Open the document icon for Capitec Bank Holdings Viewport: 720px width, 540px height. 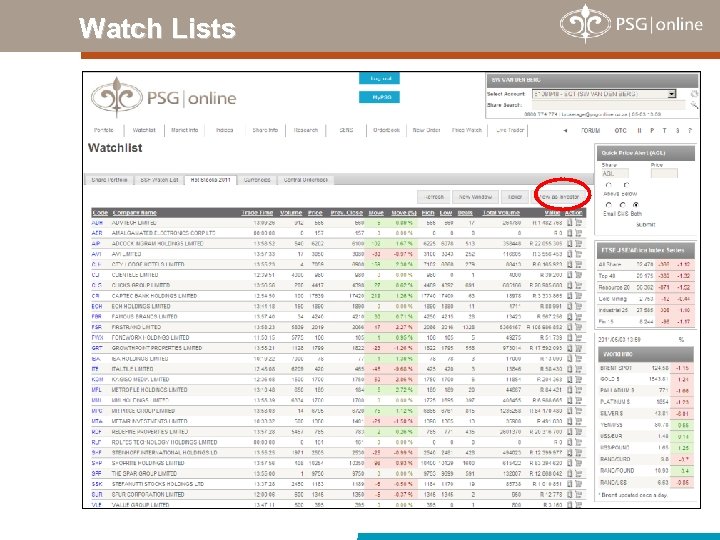point(569,296)
